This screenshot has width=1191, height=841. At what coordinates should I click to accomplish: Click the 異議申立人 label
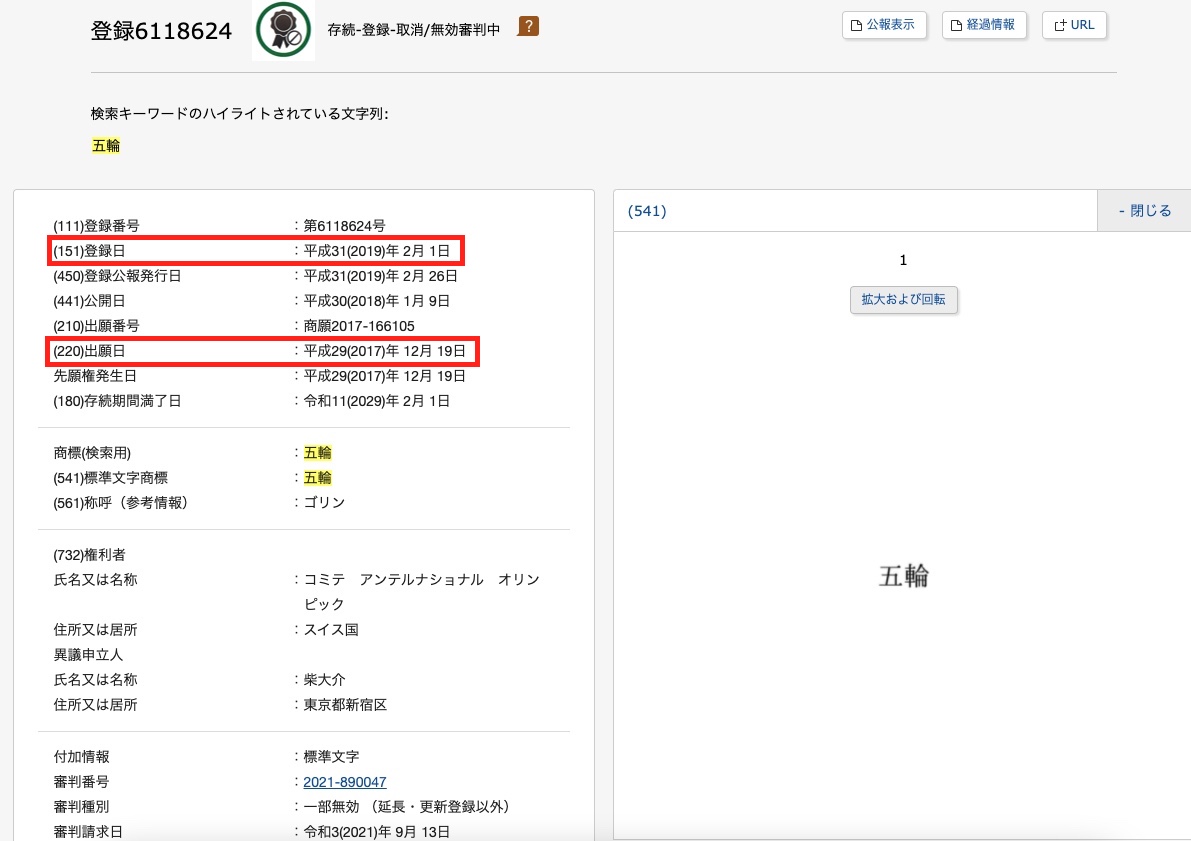(x=88, y=655)
